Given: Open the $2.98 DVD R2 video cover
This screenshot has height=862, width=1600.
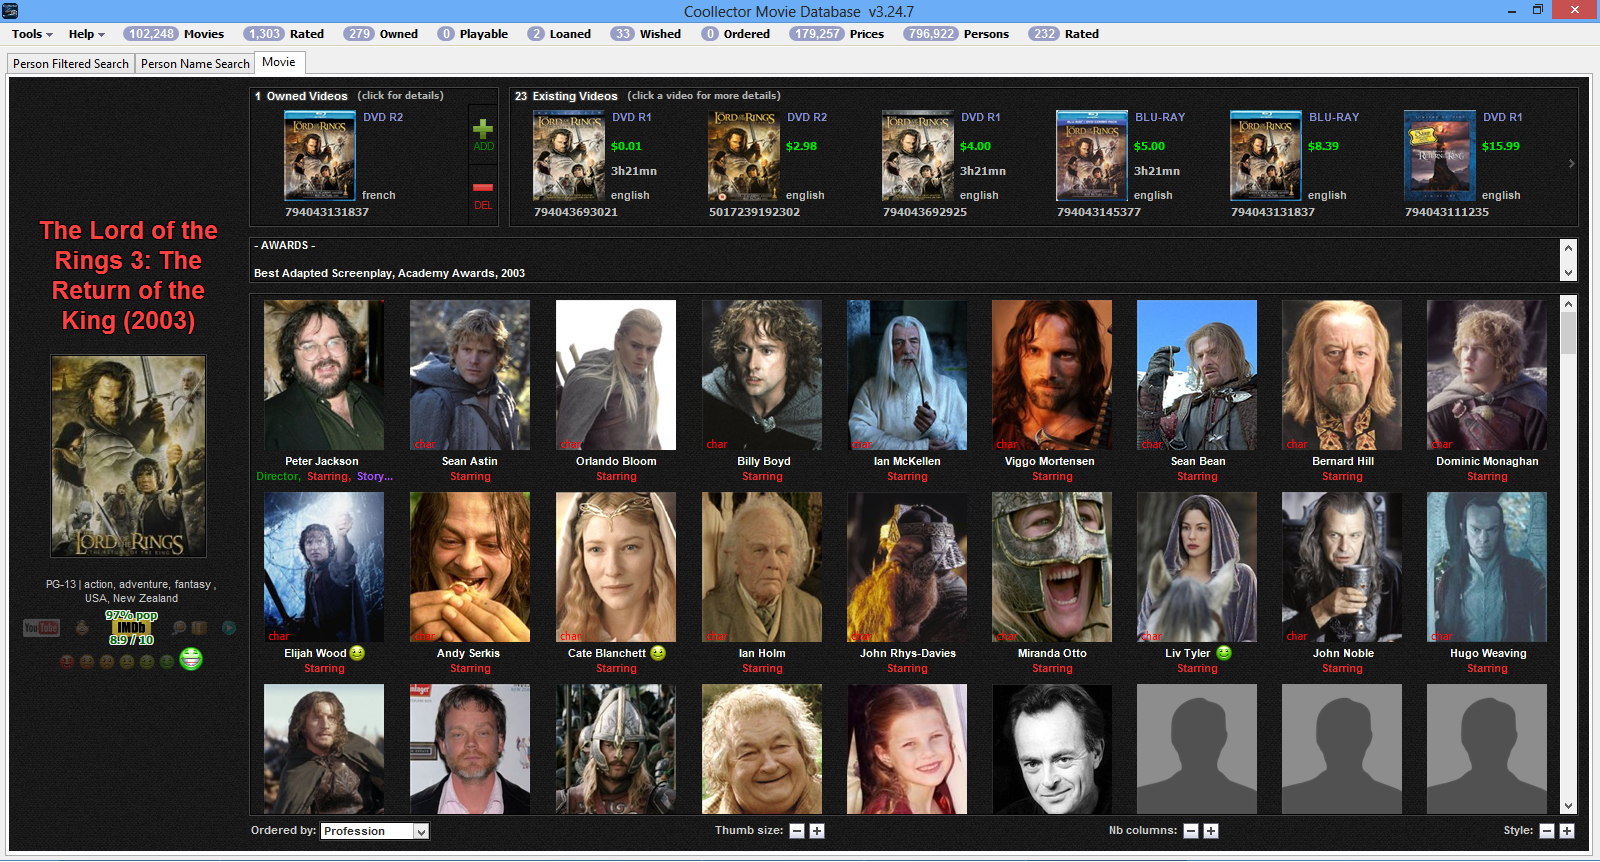Looking at the screenshot, I should pos(744,156).
